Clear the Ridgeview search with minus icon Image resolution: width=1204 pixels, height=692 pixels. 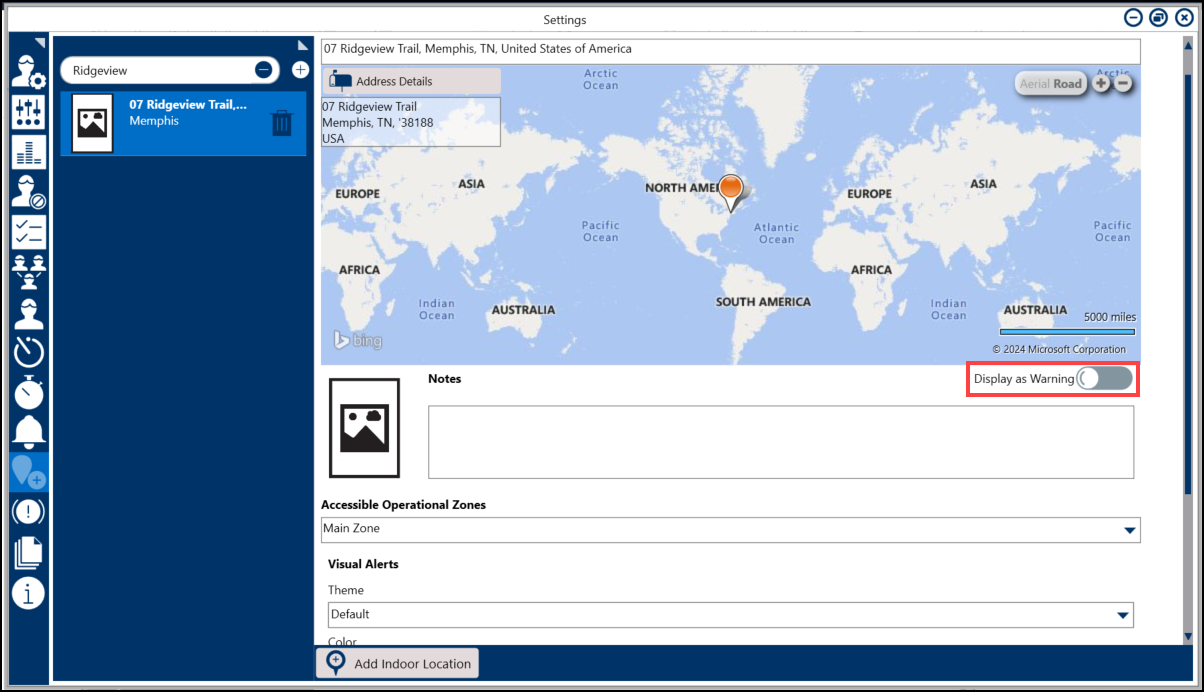pos(263,70)
